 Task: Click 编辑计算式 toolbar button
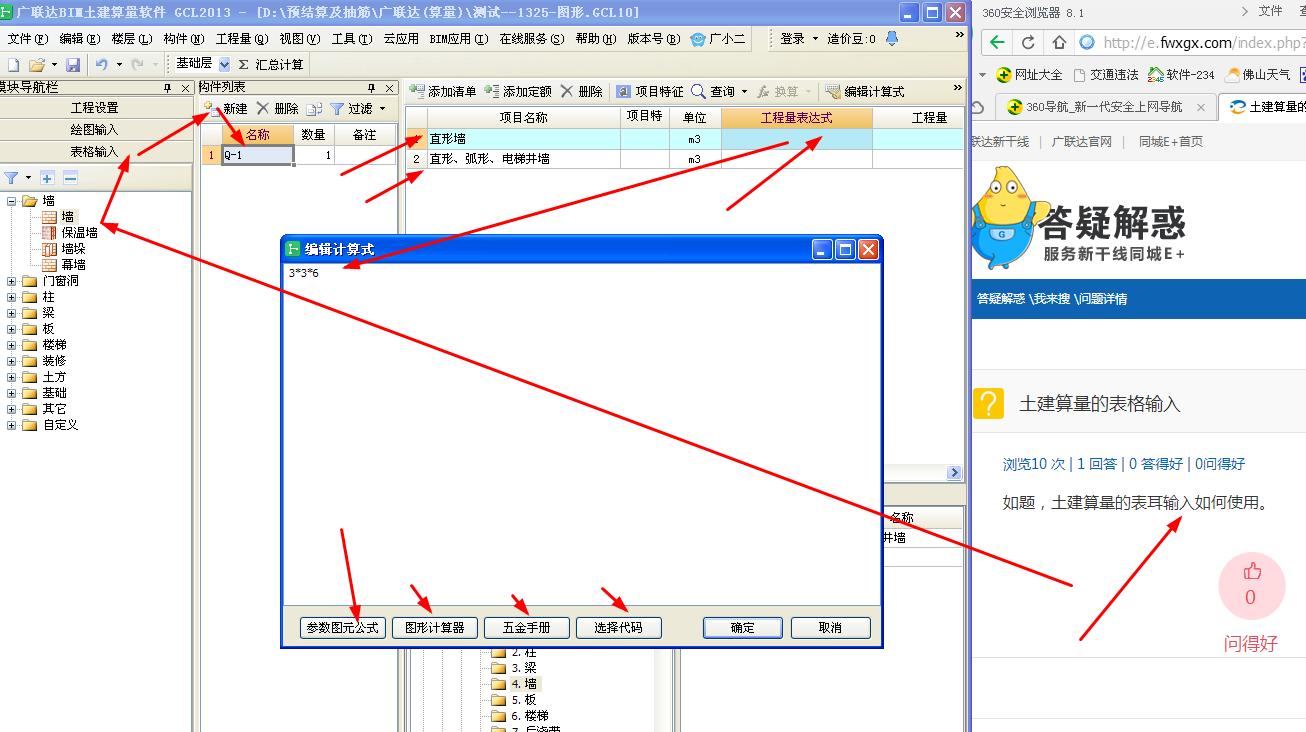coord(865,91)
